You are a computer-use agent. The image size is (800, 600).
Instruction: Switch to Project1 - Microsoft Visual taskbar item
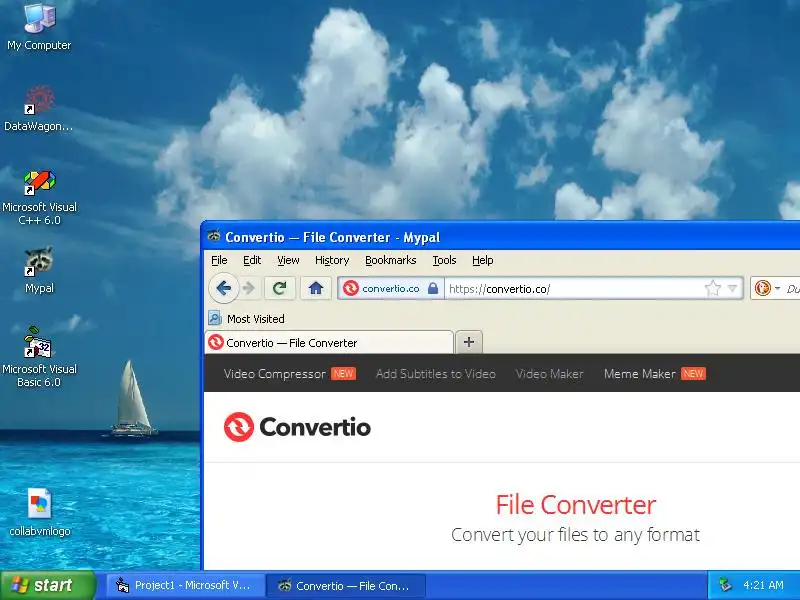(x=185, y=585)
